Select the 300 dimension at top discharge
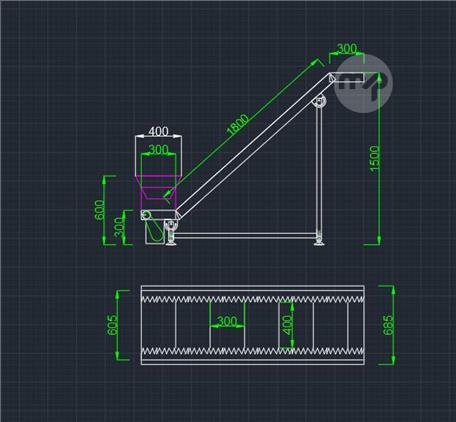The height and width of the screenshot is (422, 456). 347,49
